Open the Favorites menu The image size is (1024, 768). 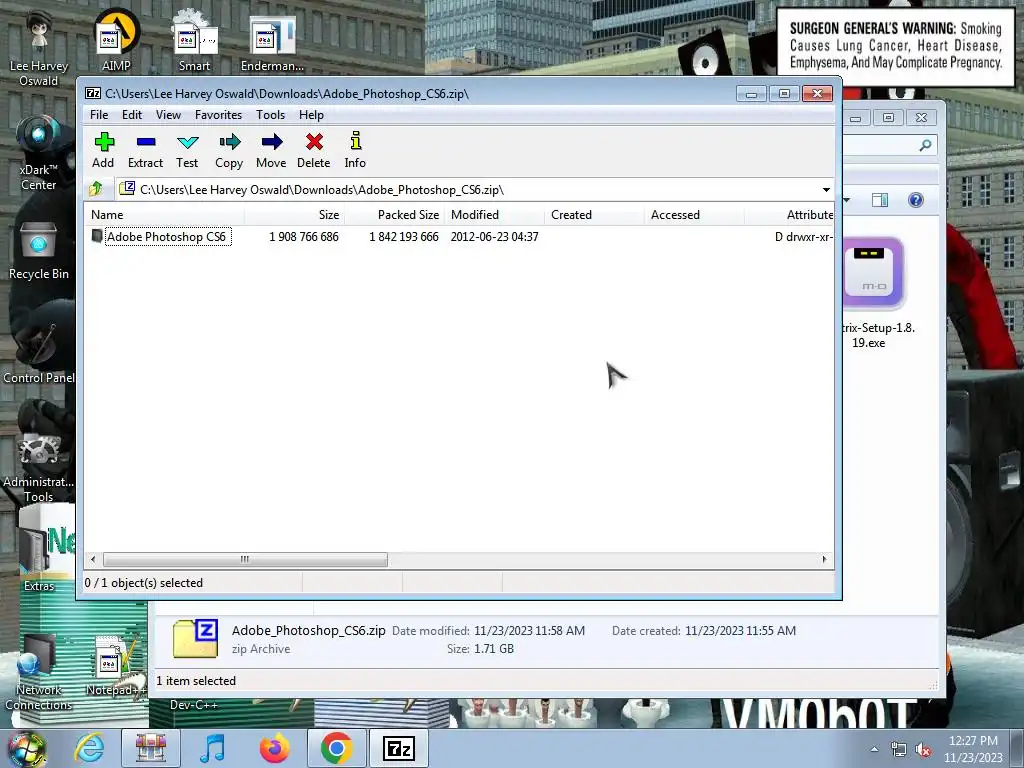tap(218, 115)
